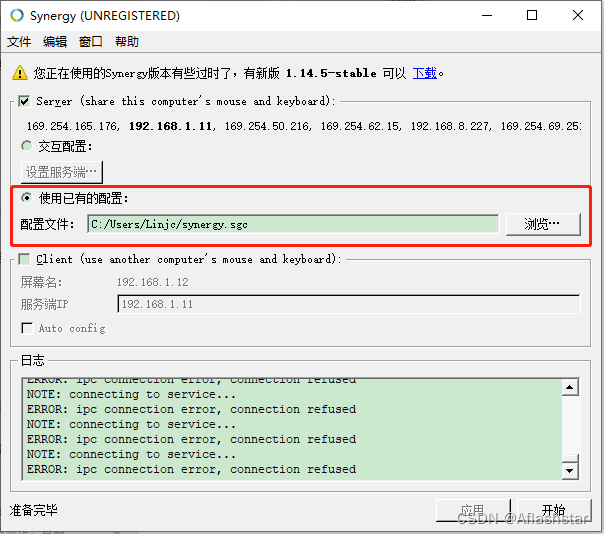
Task: Click the IP address 169.254.50.216
Action: coord(267,126)
